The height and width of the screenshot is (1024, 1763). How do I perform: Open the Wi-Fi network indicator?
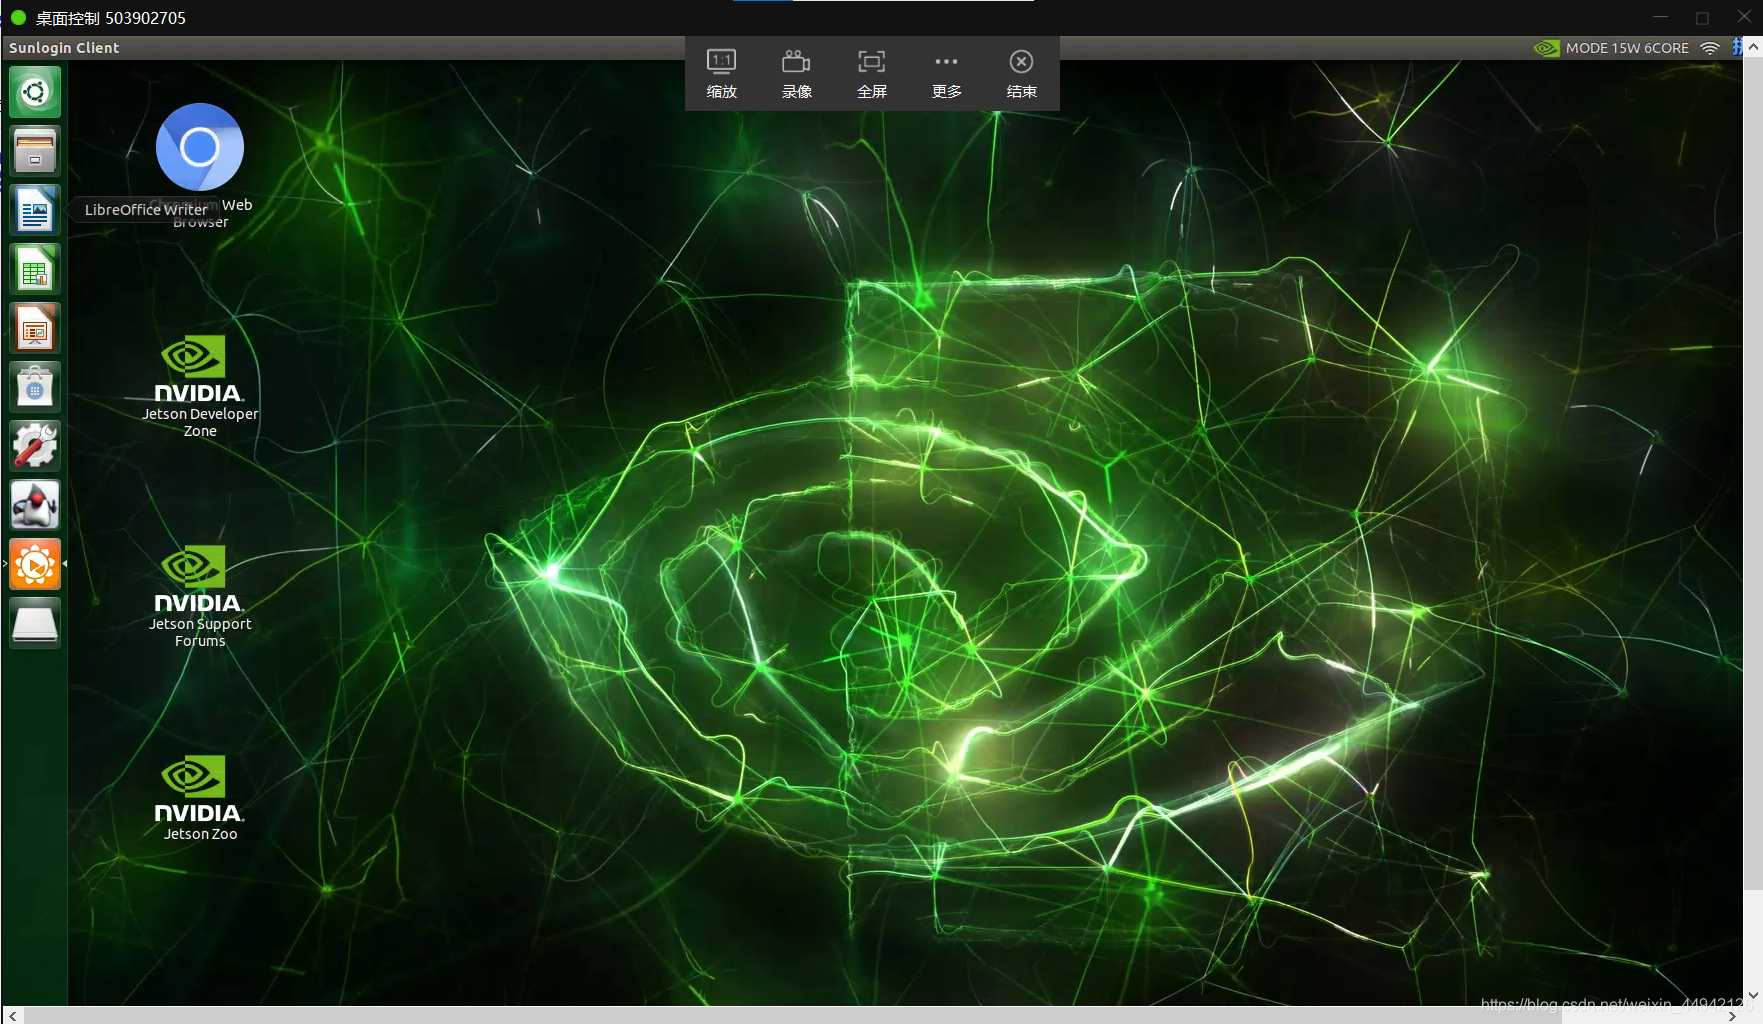pyautogui.click(x=1710, y=48)
